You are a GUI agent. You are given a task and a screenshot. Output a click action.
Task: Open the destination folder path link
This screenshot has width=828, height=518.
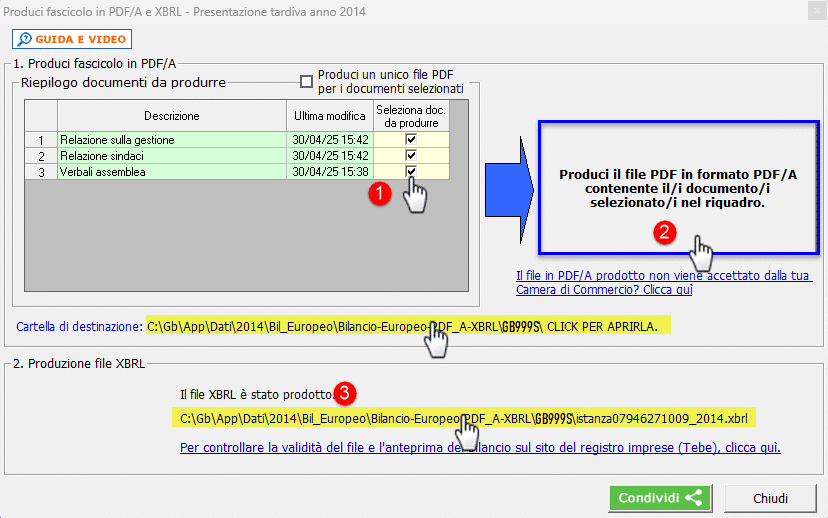click(x=401, y=326)
